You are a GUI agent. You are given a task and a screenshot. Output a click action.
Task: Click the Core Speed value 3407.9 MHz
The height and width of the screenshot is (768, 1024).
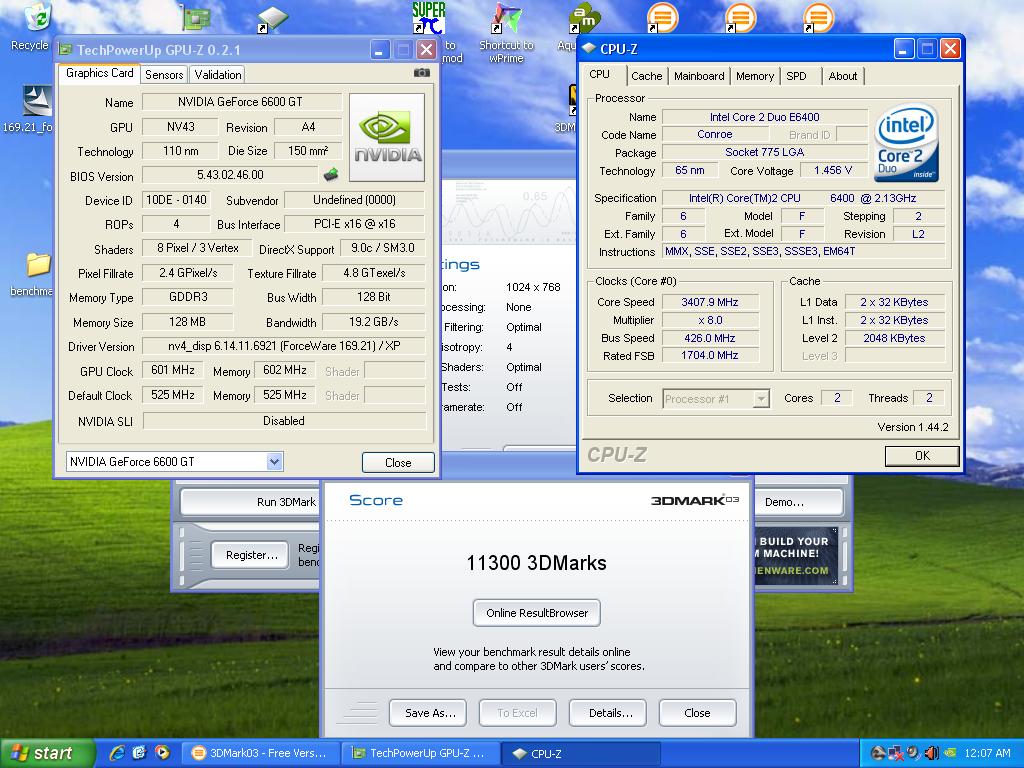pyautogui.click(x=710, y=302)
